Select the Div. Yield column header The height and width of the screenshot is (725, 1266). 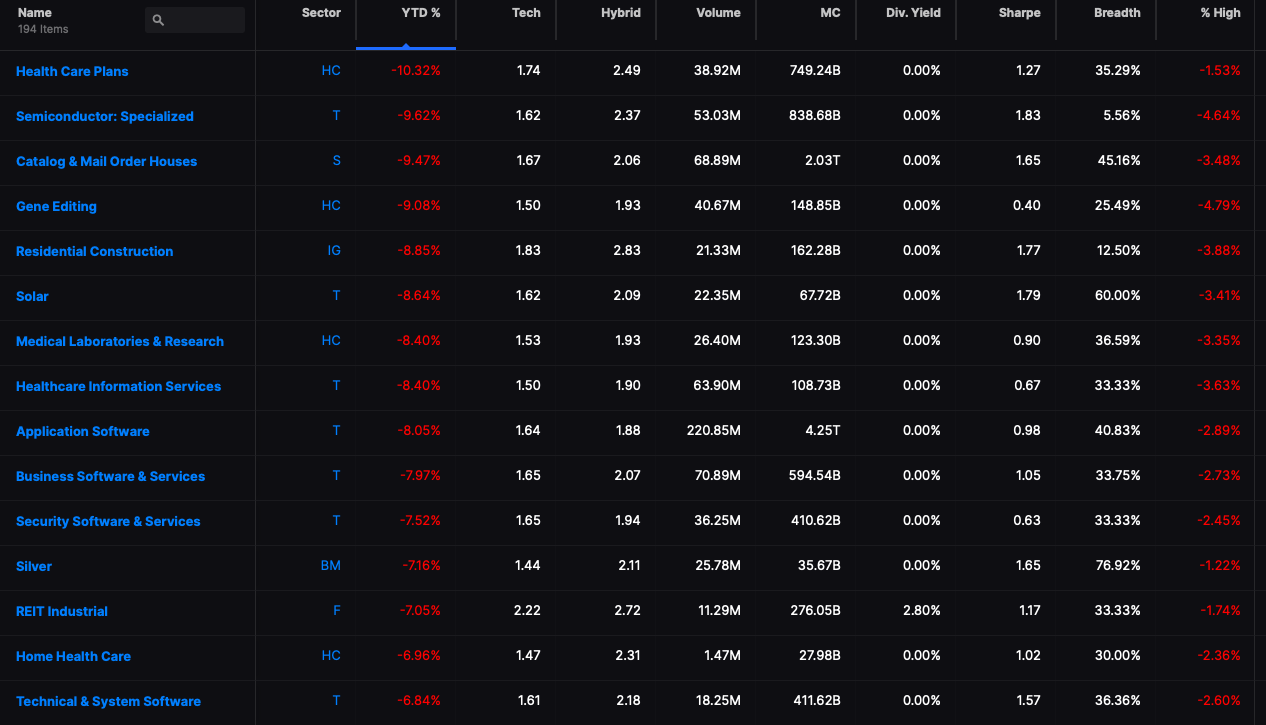[x=913, y=13]
